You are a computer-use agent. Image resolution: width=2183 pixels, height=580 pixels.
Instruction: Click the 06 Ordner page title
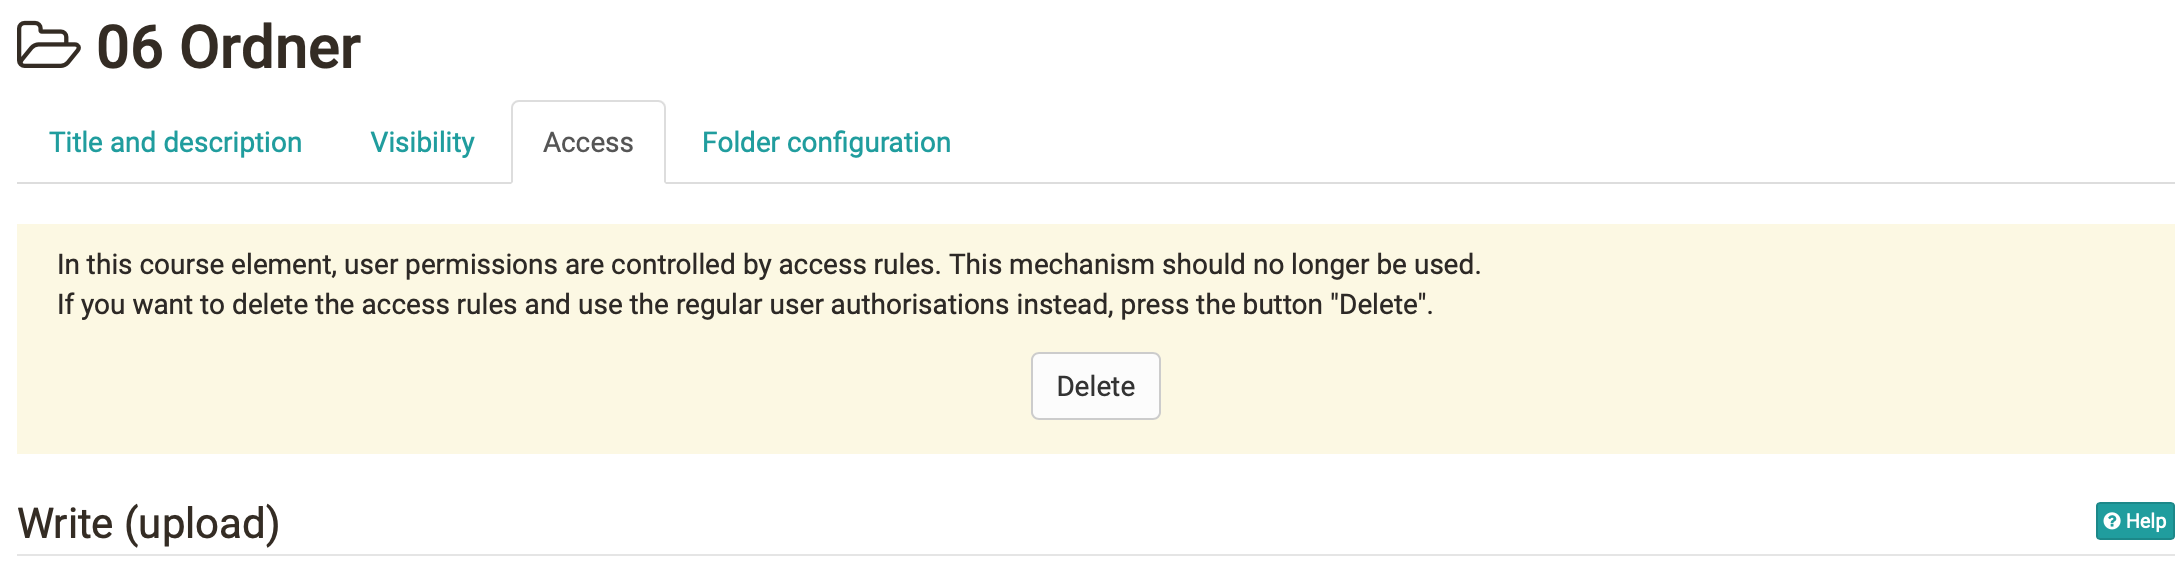[228, 47]
